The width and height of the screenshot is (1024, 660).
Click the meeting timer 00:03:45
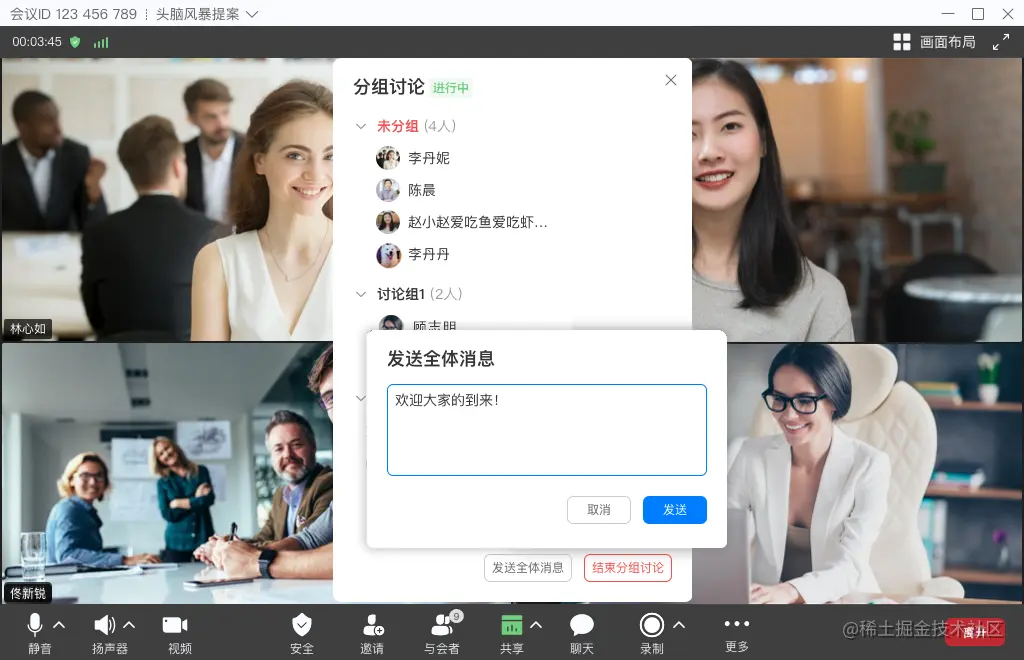point(37,42)
